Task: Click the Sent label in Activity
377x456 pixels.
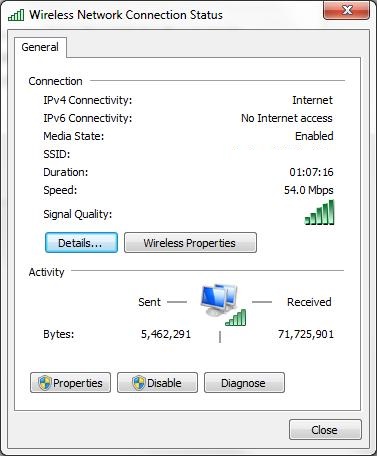Action: coord(149,302)
